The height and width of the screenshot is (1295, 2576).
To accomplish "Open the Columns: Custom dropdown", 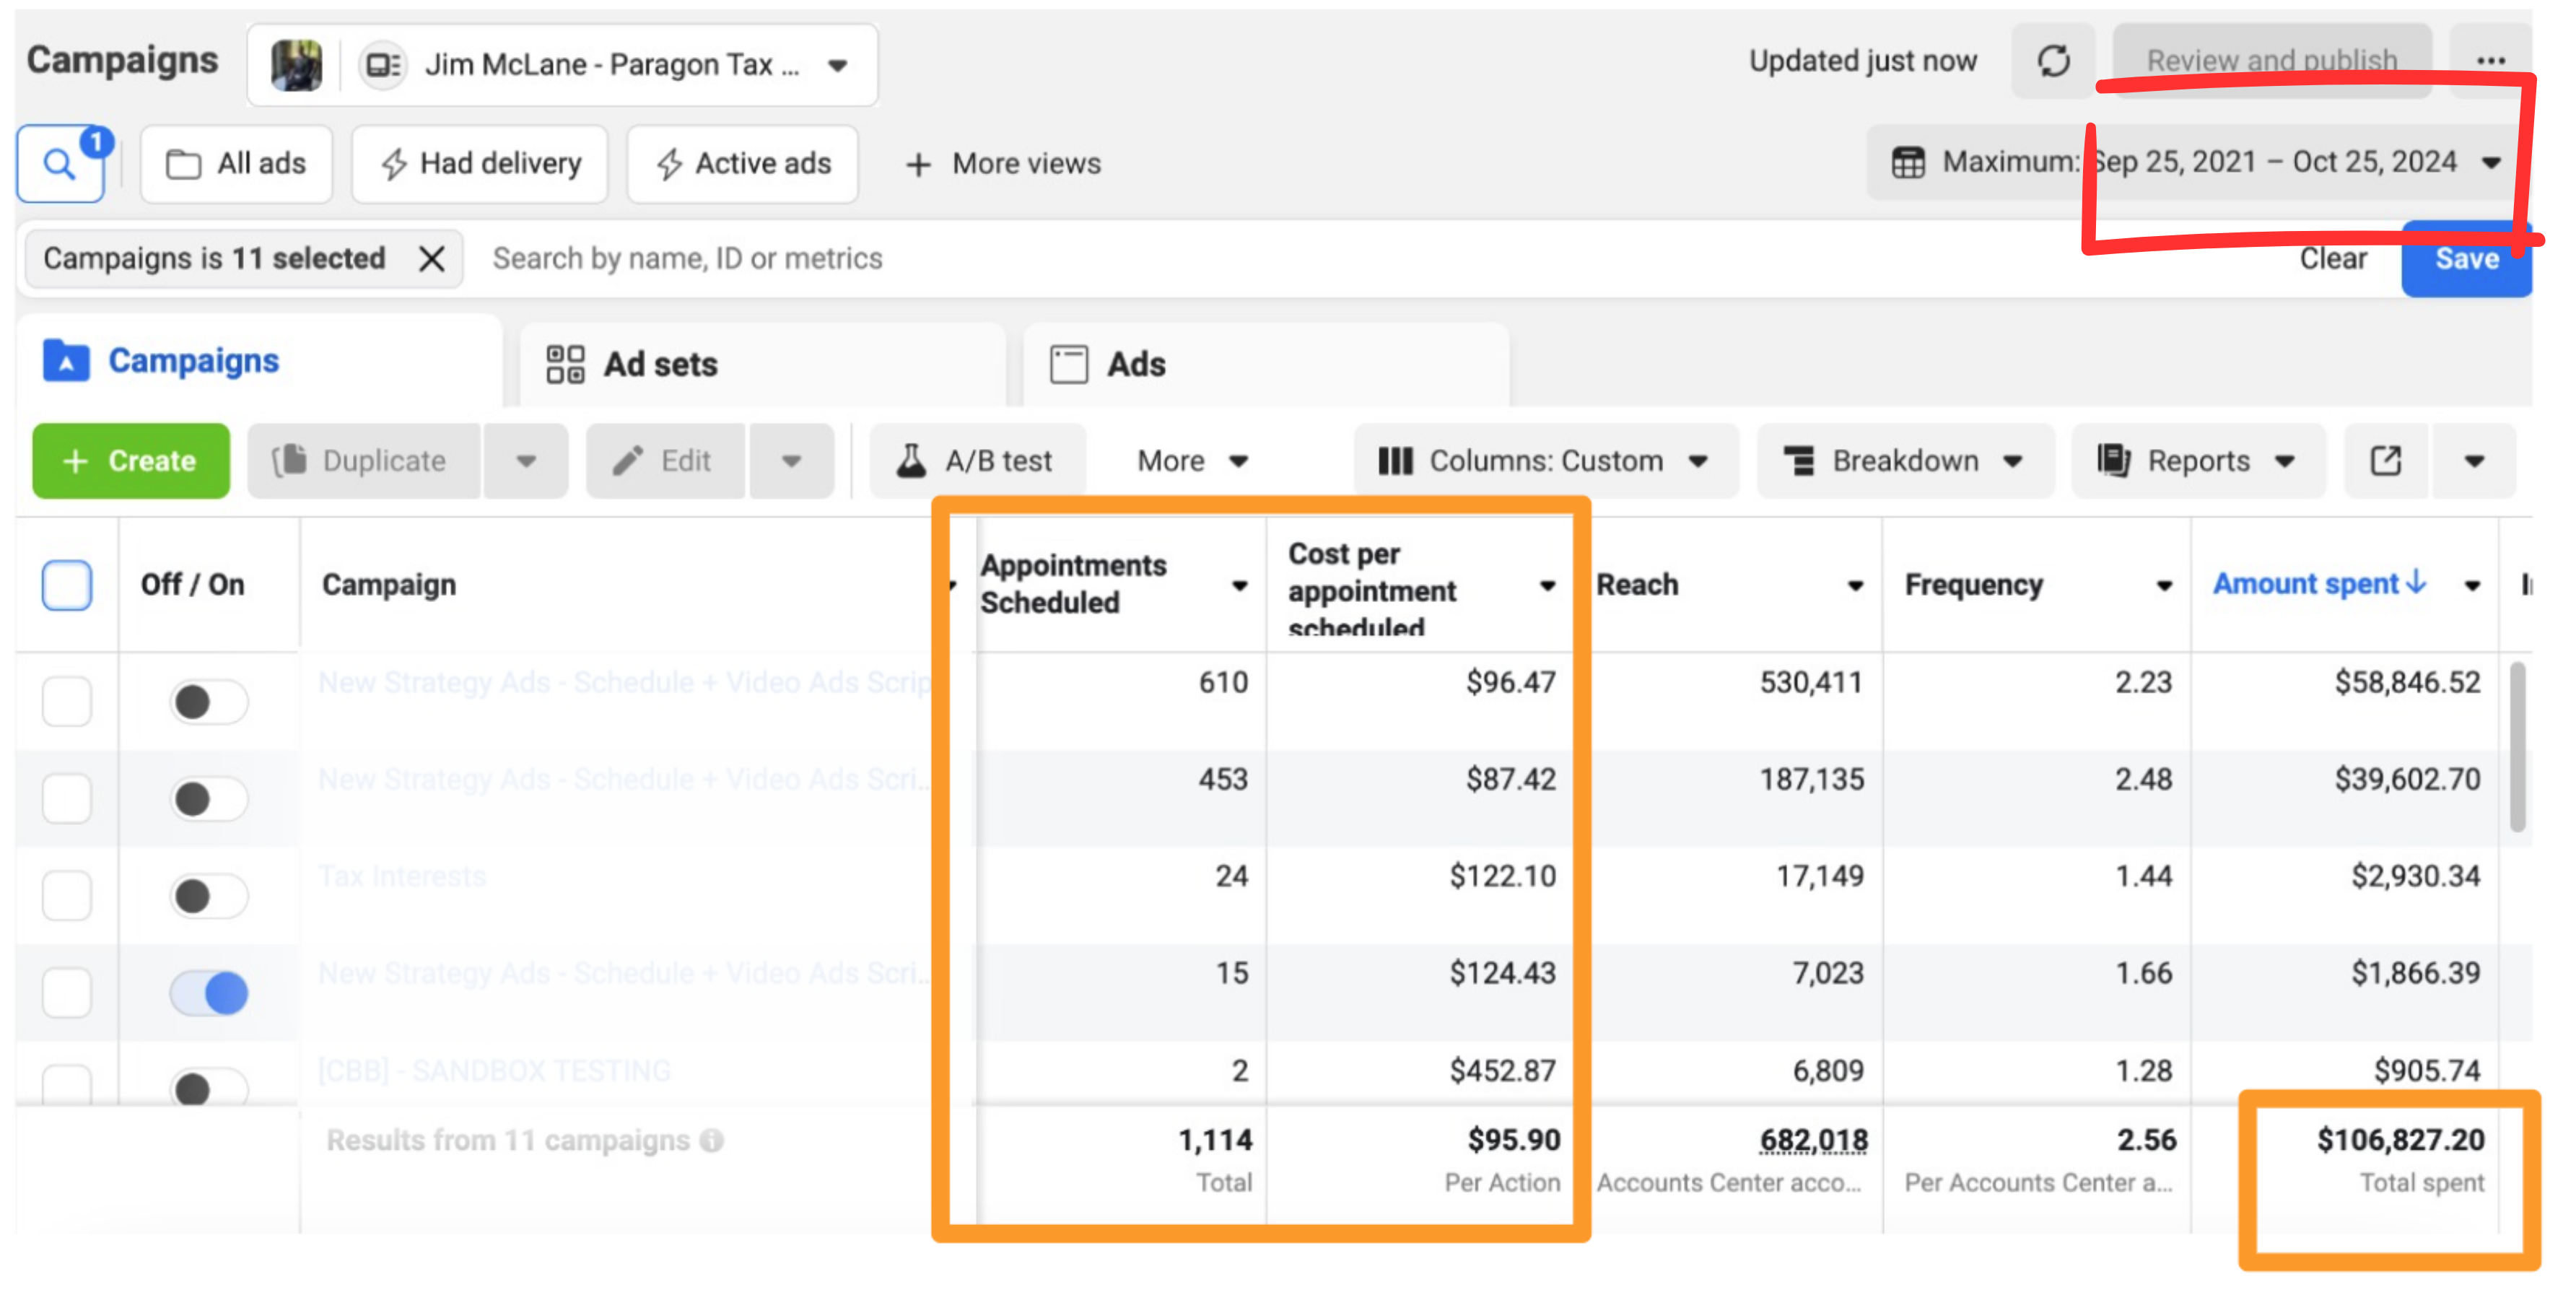I will (1545, 461).
